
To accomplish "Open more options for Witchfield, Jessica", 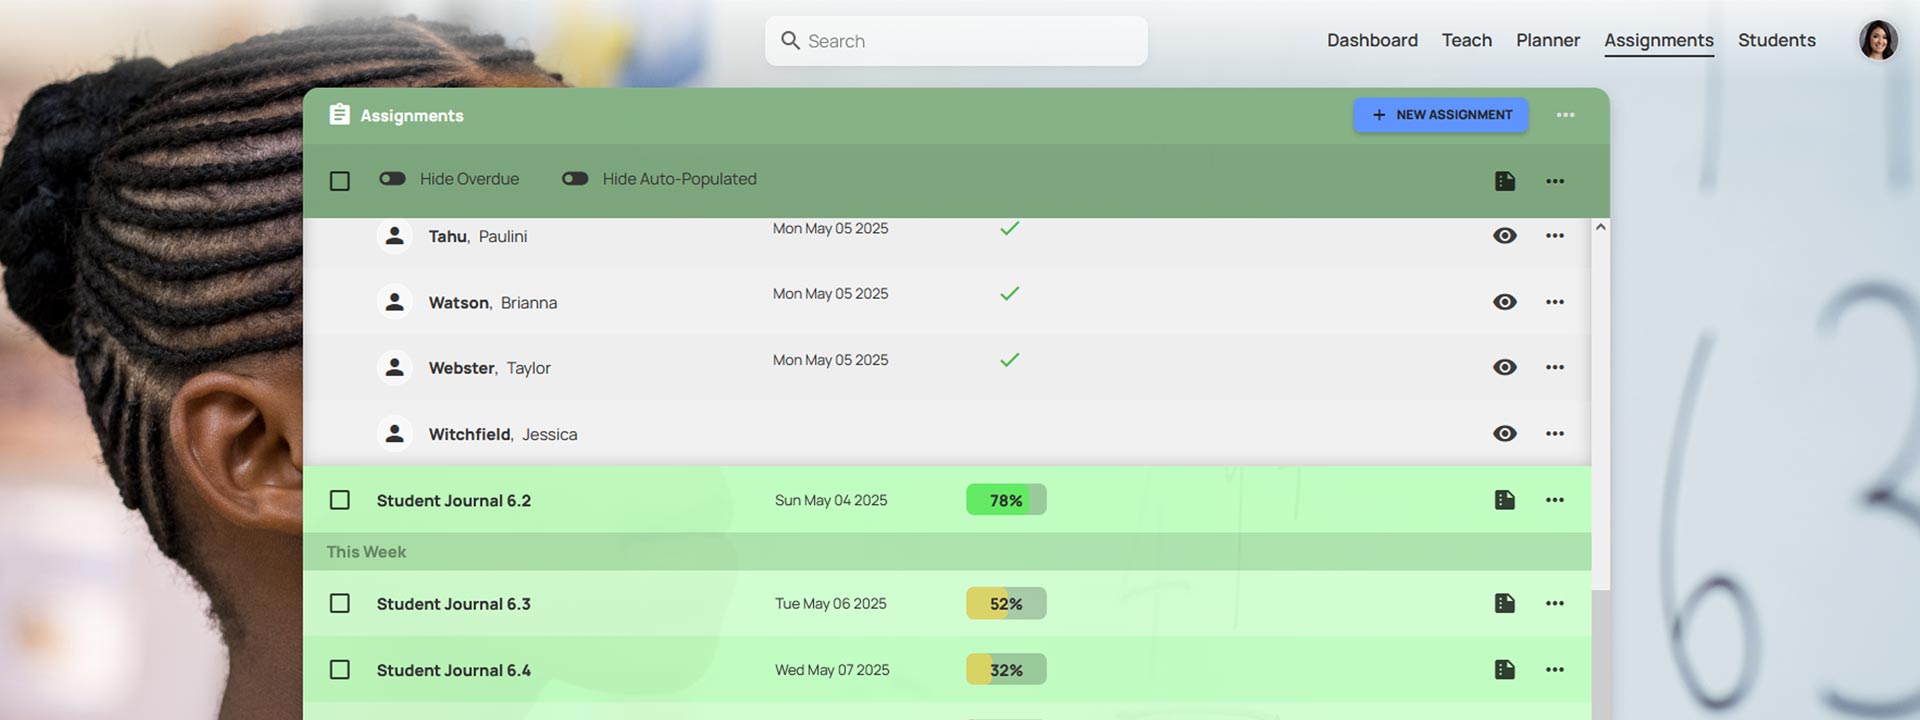I will pos(1554,433).
